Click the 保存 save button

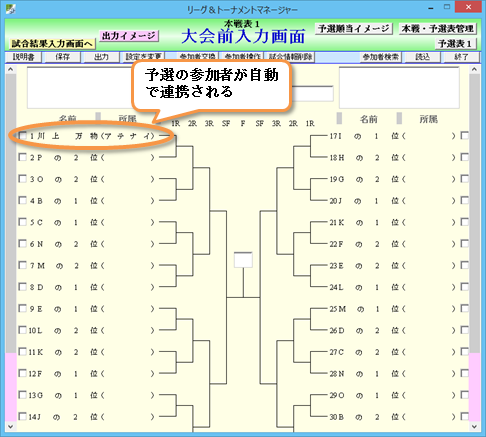pos(62,57)
